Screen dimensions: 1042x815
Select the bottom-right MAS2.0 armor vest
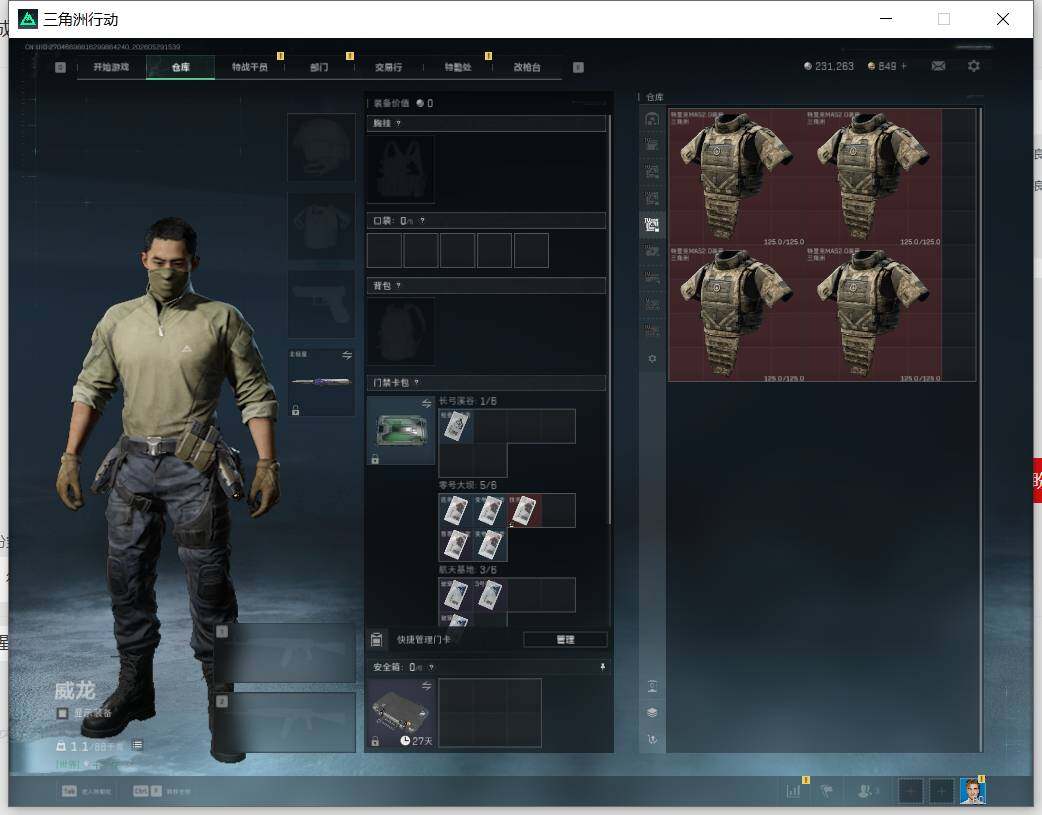[x=873, y=314]
